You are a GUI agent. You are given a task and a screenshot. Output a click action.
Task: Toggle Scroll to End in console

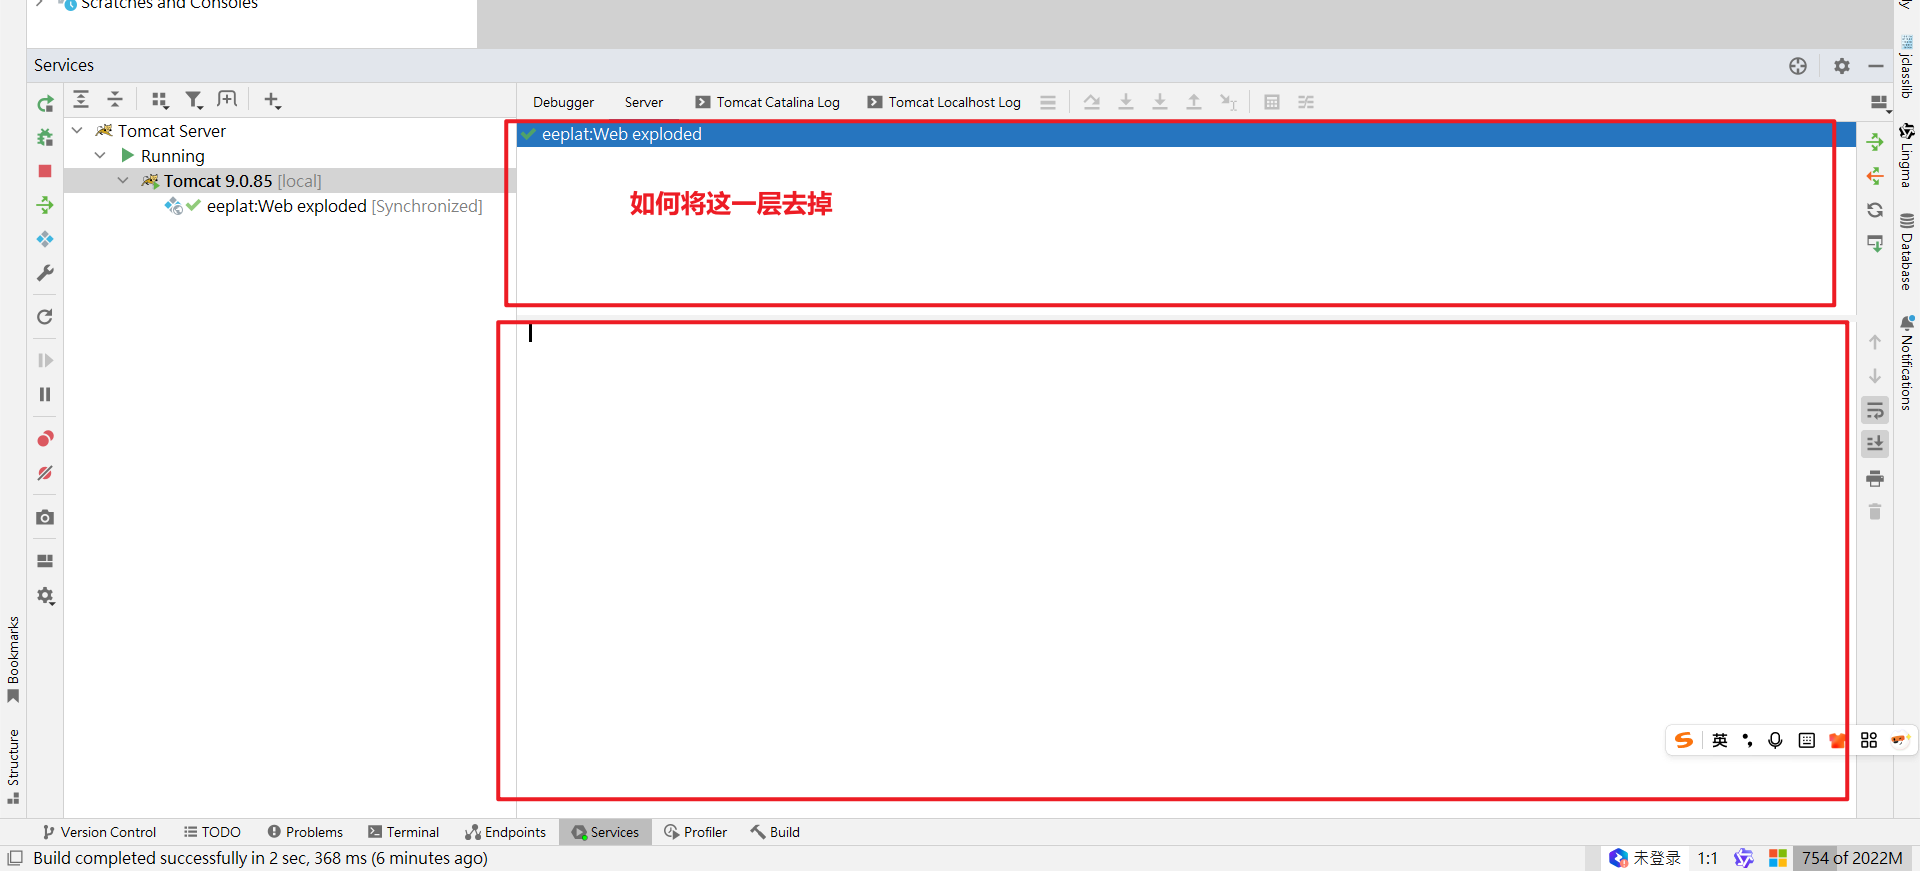coord(1875,444)
